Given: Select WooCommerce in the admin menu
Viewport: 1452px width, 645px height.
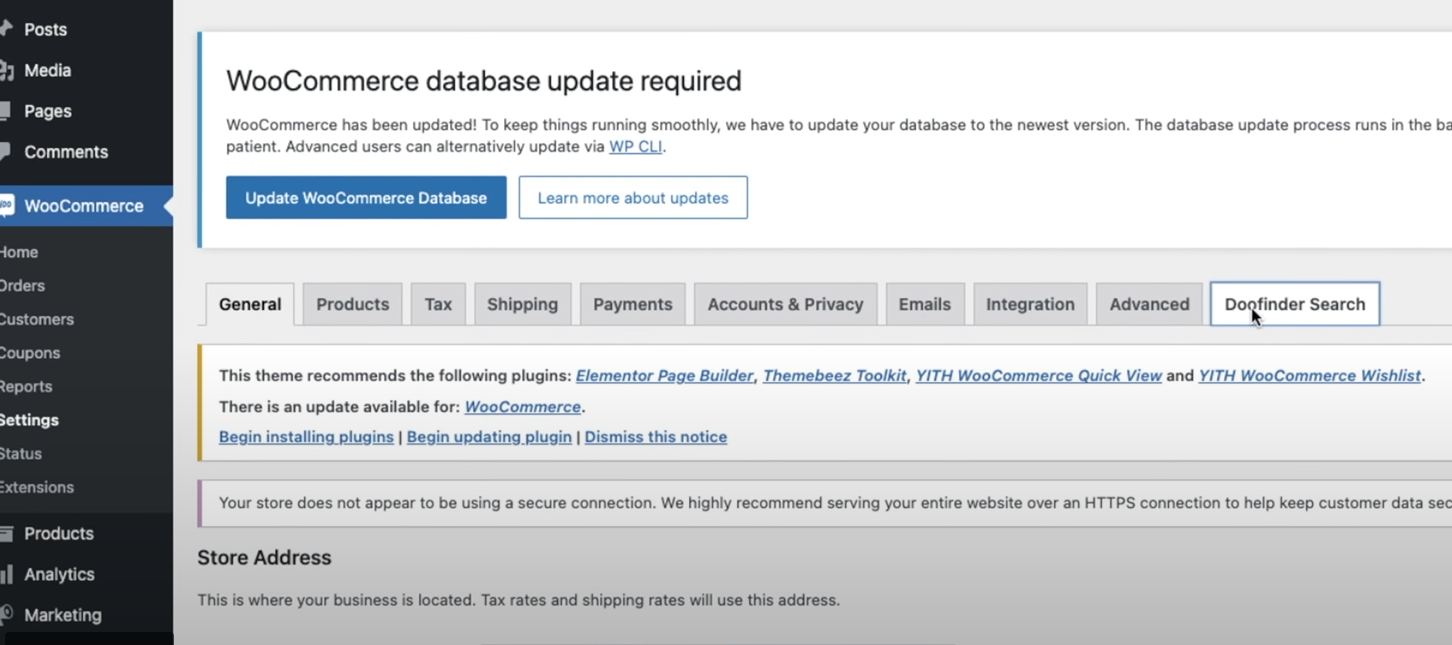Looking at the screenshot, I should pyautogui.click(x=86, y=206).
